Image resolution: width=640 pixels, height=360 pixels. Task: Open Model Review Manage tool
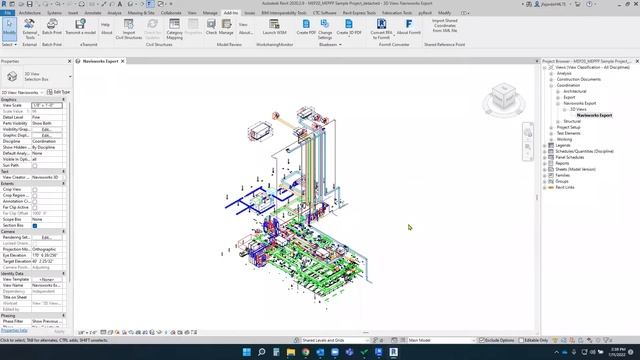click(226, 27)
